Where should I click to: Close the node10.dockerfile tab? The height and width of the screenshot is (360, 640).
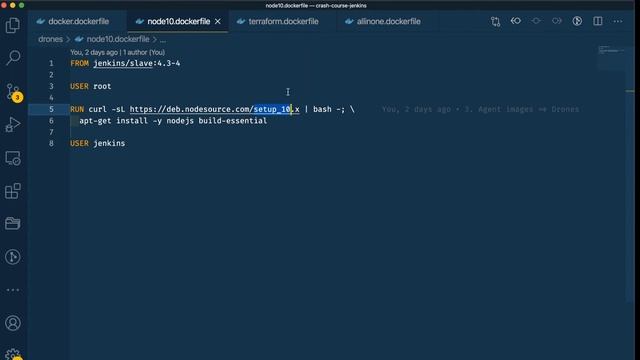pos(218,21)
